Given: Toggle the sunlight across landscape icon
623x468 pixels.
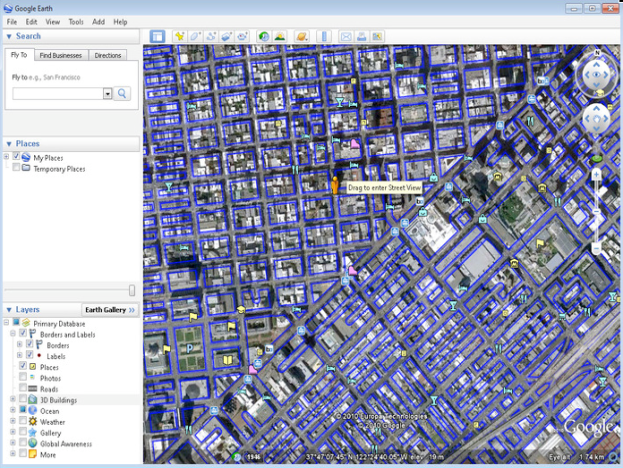Looking at the screenshot, I should 280,37.
